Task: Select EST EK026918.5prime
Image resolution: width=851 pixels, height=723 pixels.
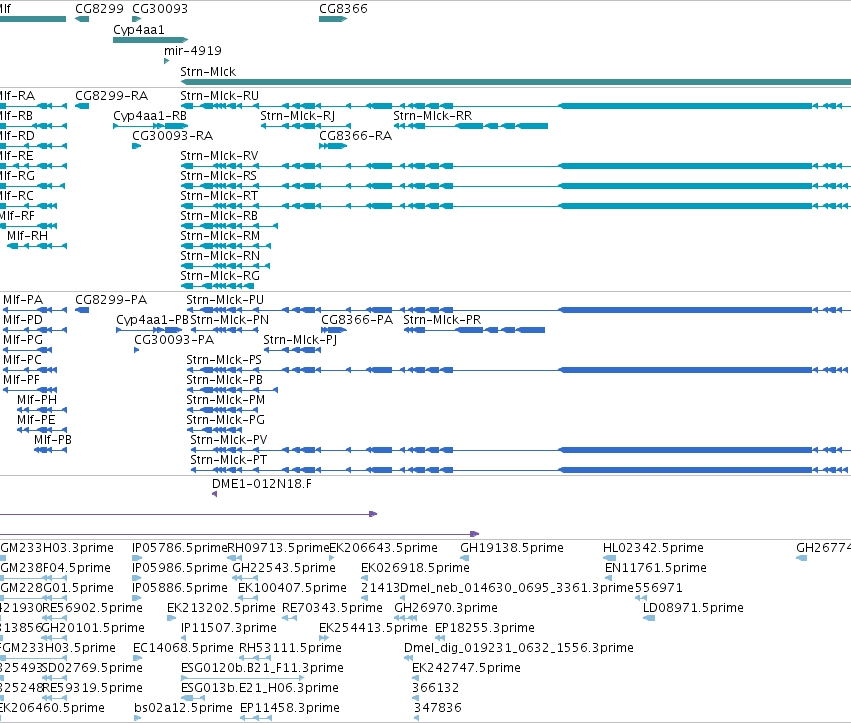Action: point(415,568)
